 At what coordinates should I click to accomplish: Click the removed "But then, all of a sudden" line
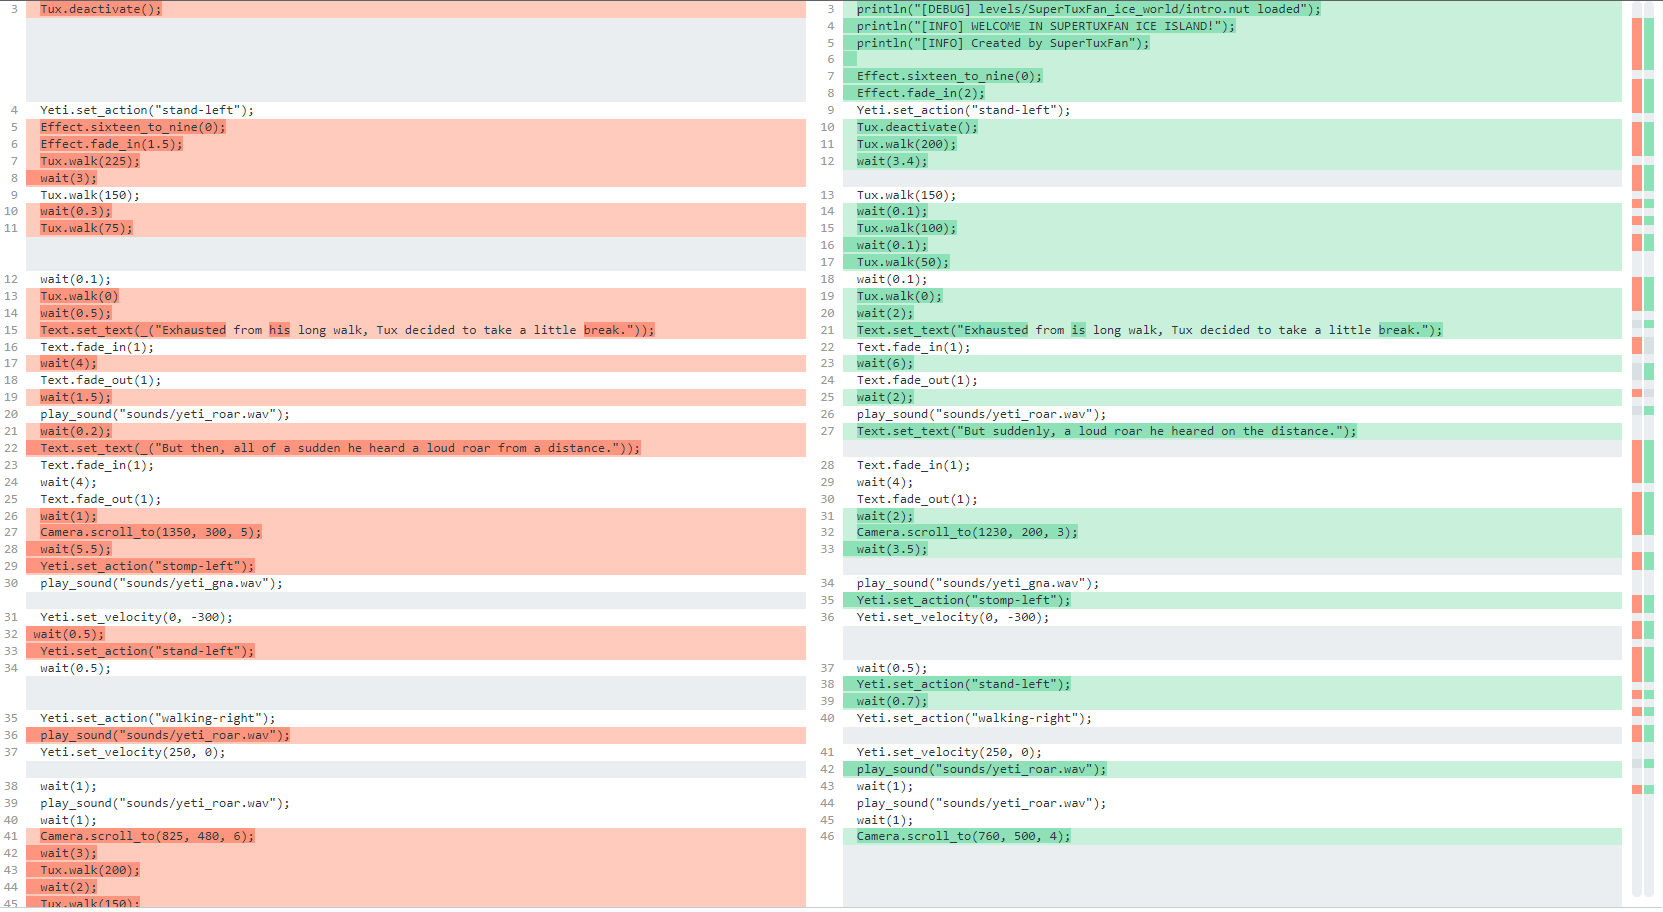340,448
